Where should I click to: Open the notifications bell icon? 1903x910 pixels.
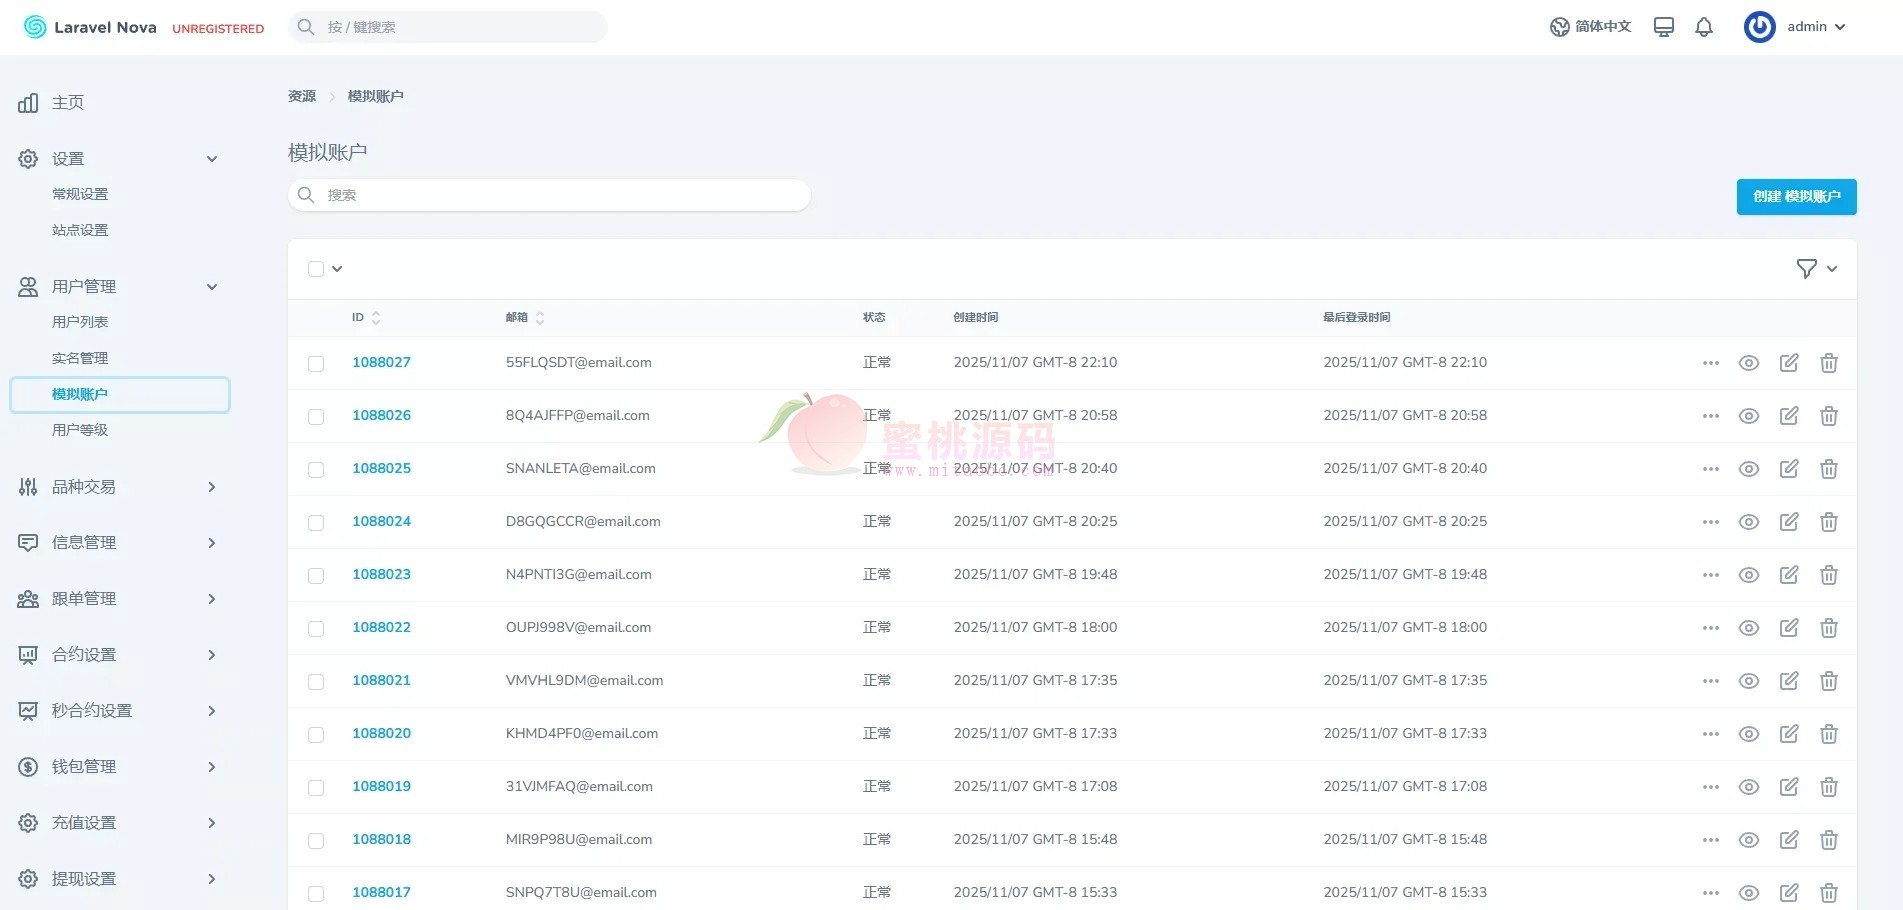point(1704,27)
